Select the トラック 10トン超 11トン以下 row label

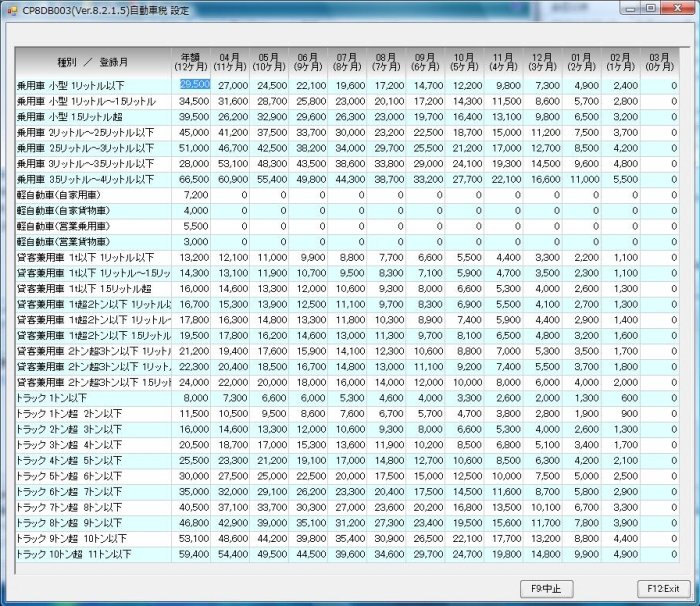pyautogui.click(x=72, y=553)
